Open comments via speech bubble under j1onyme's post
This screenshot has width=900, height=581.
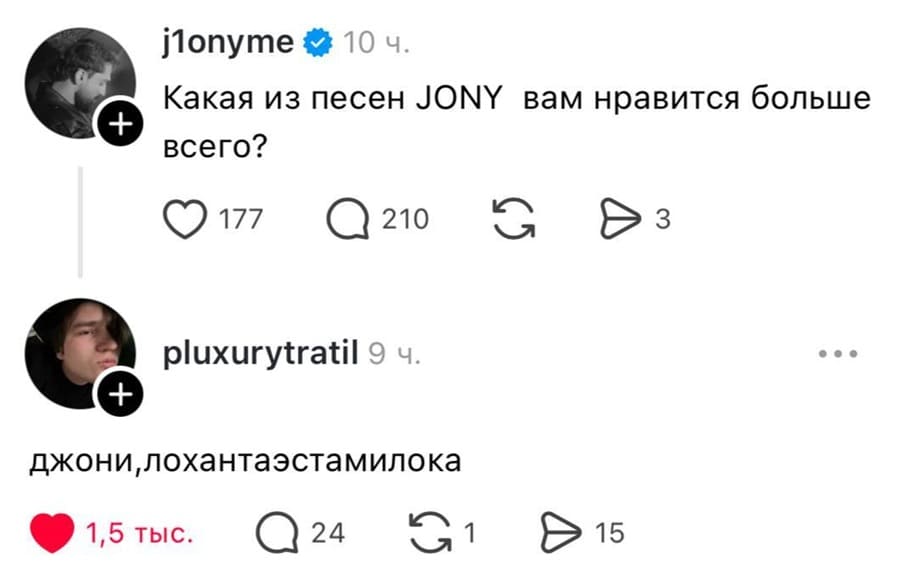pyautogui.click(x=346, y=218)
